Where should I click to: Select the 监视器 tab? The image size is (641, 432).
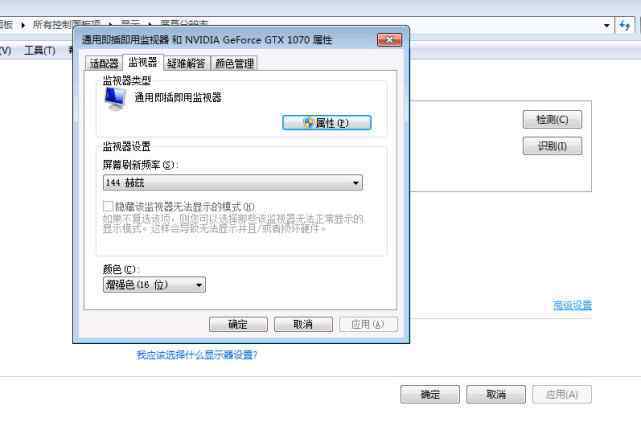[143, 62]
